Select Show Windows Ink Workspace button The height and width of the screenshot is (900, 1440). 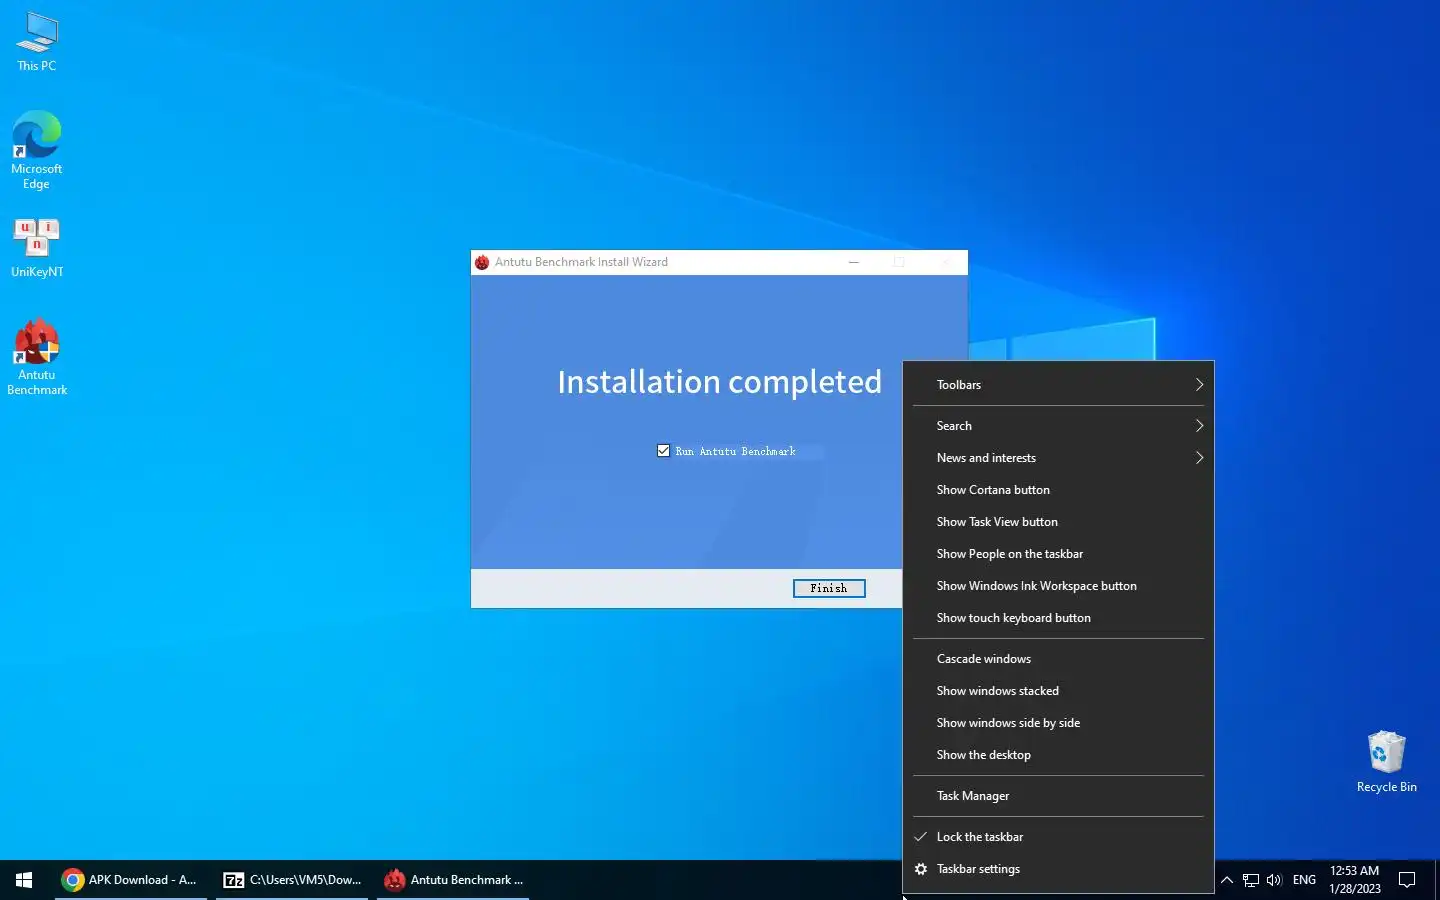point(1058,586)
